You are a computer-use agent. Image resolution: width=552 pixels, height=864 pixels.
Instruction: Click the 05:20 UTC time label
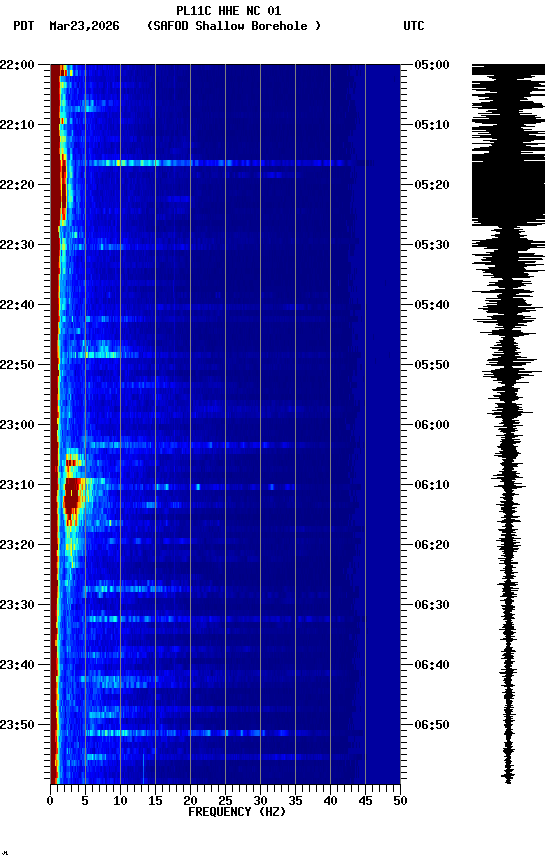point(432,185)
